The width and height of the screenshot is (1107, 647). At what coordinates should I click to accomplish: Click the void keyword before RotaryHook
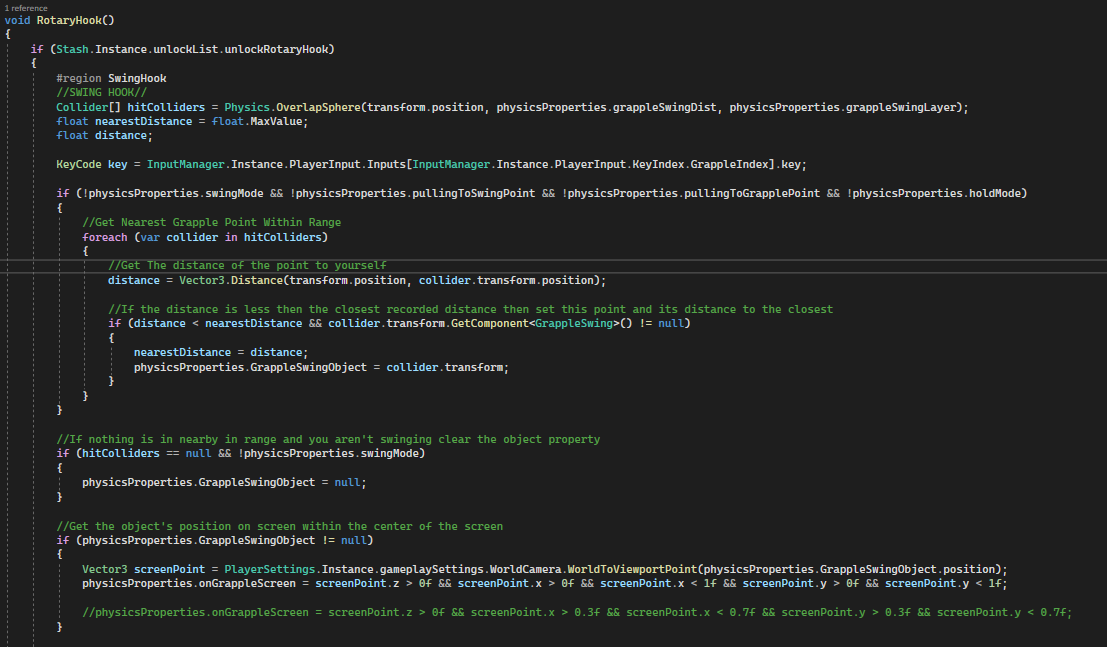(18, 20)
